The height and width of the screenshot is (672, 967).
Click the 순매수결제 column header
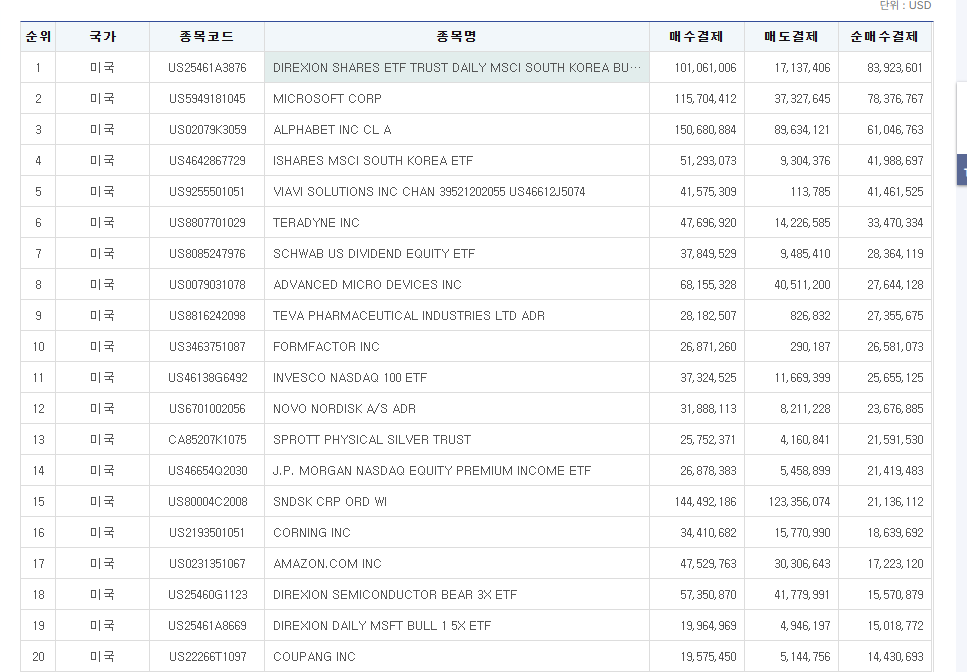pyautogui.click(x=884, y=37)
